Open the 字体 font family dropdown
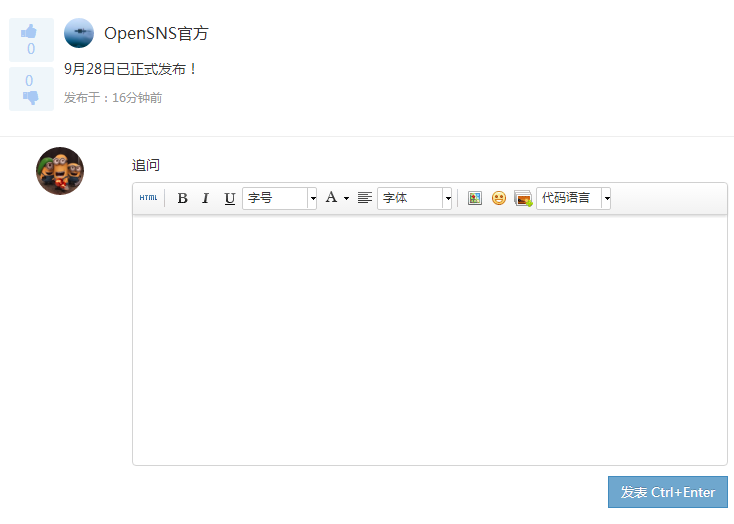This screenshot has height=524, width=734. (414, 198)
